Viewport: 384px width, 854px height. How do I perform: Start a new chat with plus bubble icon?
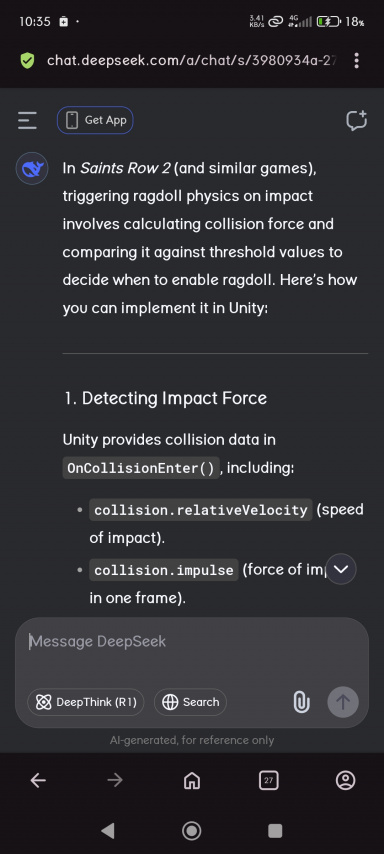pos(357,121)
